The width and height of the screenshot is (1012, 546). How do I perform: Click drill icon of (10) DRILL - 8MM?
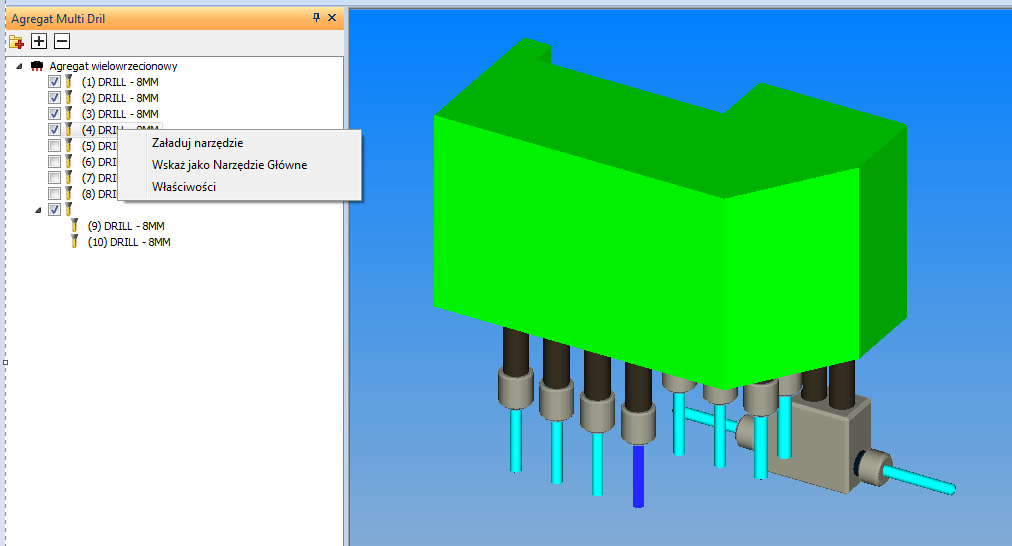pos(75,242)
